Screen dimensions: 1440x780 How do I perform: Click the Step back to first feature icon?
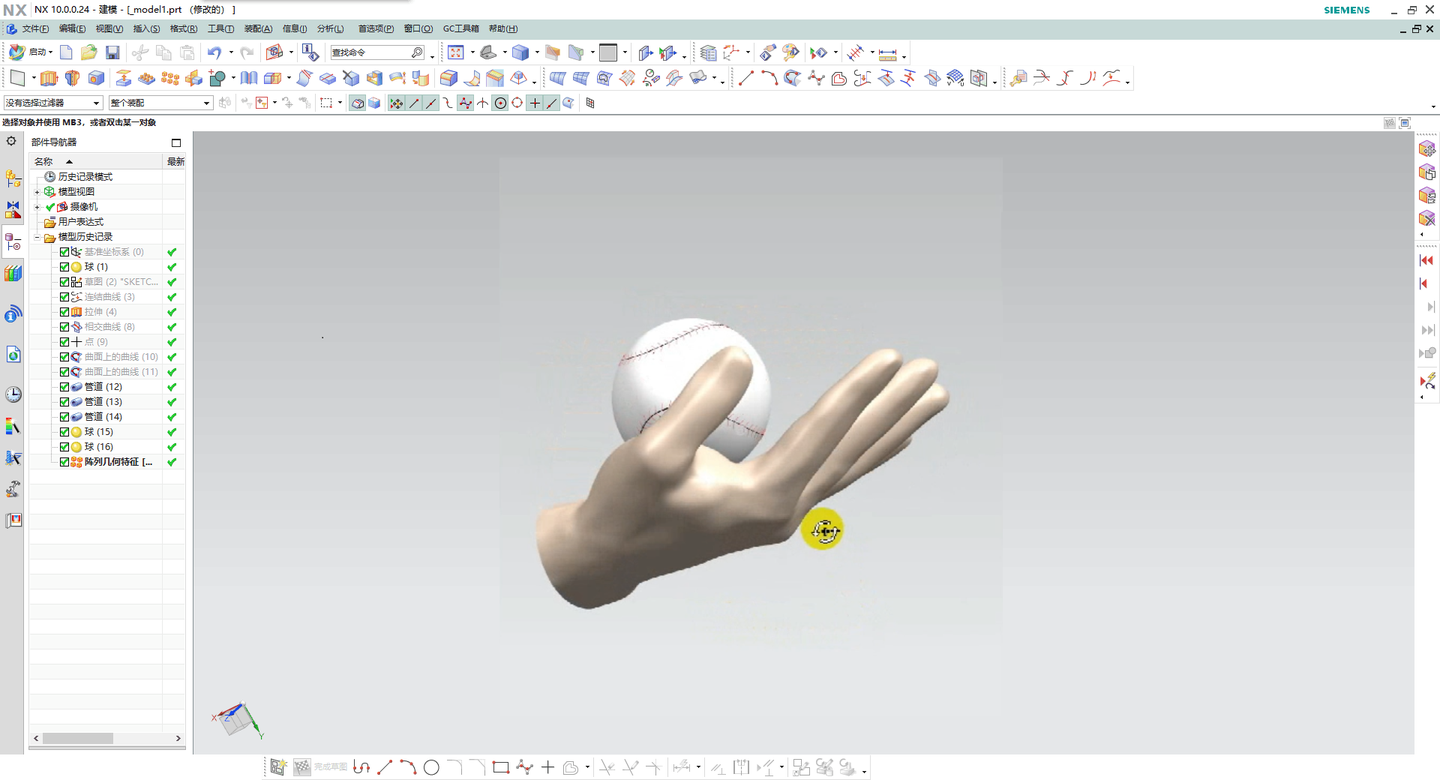1427,260
